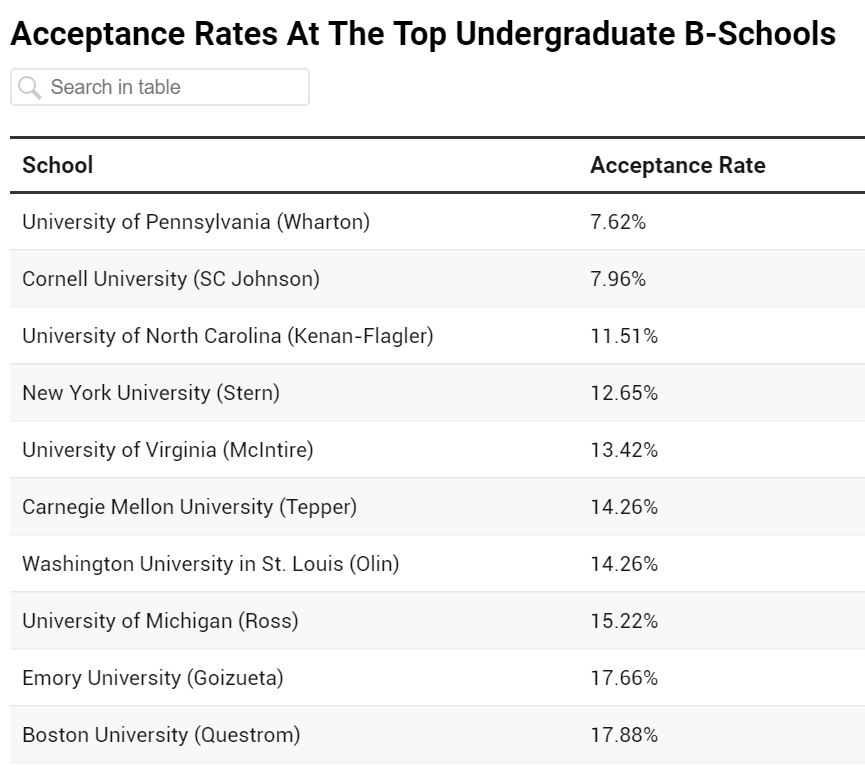Click the Acceptance Rates chart title
The width and height of the screenshot is (865, 765).
click(x=423, y=34)
